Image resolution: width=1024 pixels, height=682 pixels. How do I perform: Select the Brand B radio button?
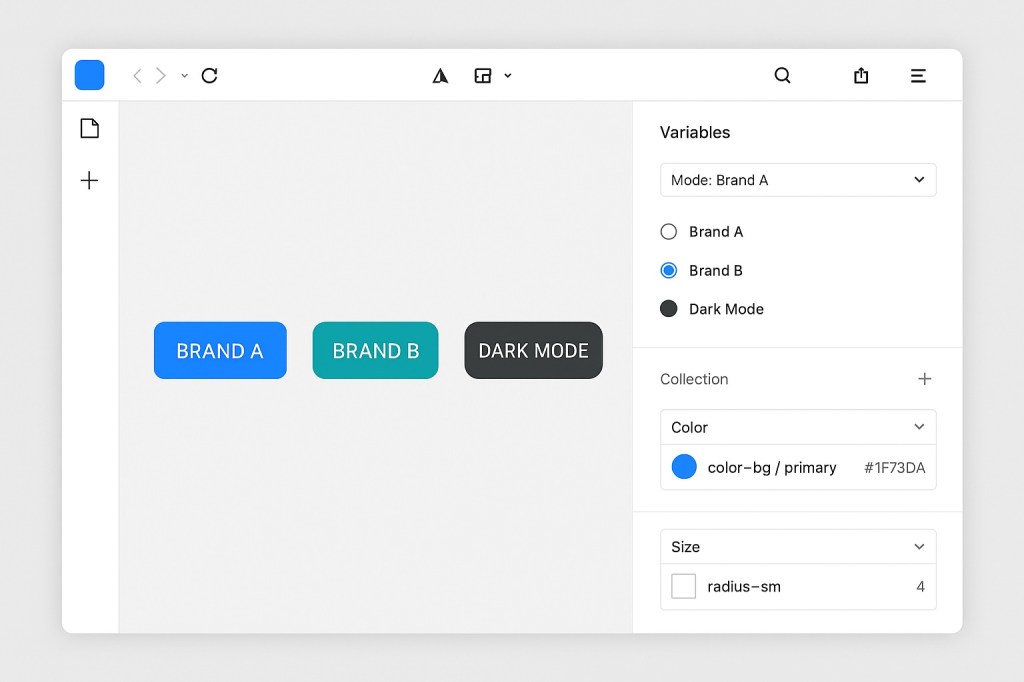click(668, 270)
